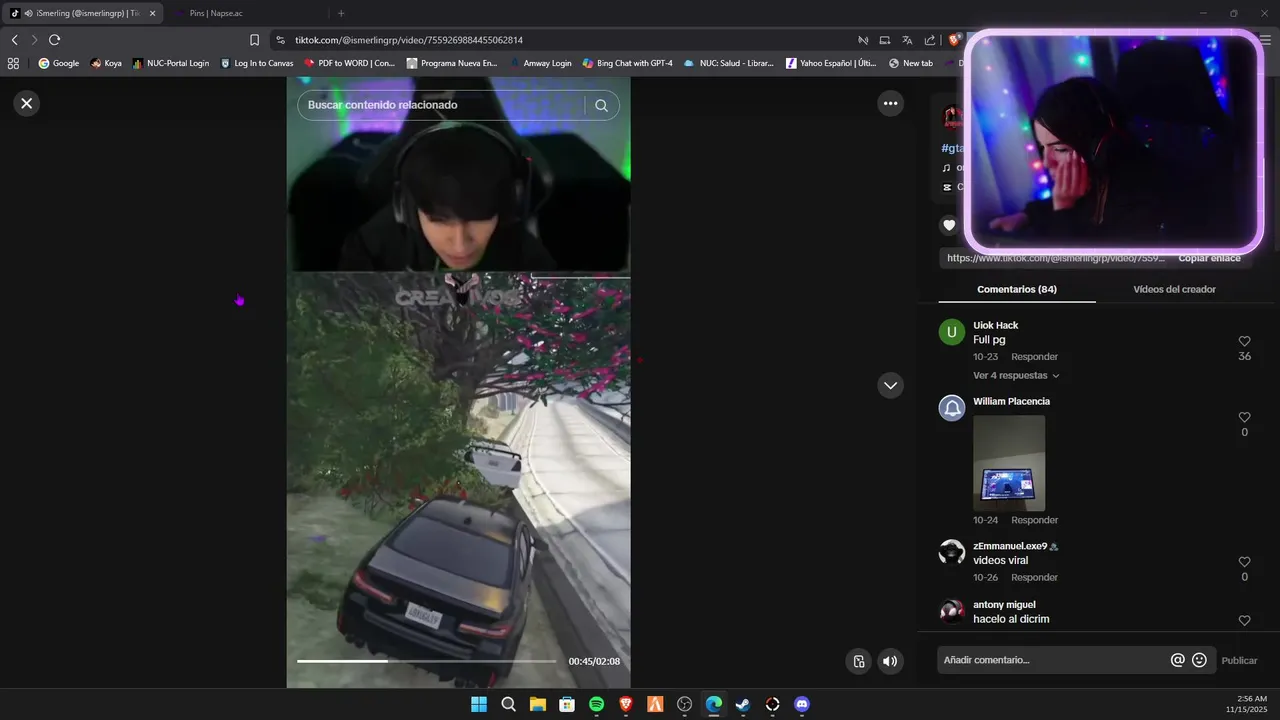Open the three-dots more options menu
The width and height of the screenshot is (1280, 720).
890,103
